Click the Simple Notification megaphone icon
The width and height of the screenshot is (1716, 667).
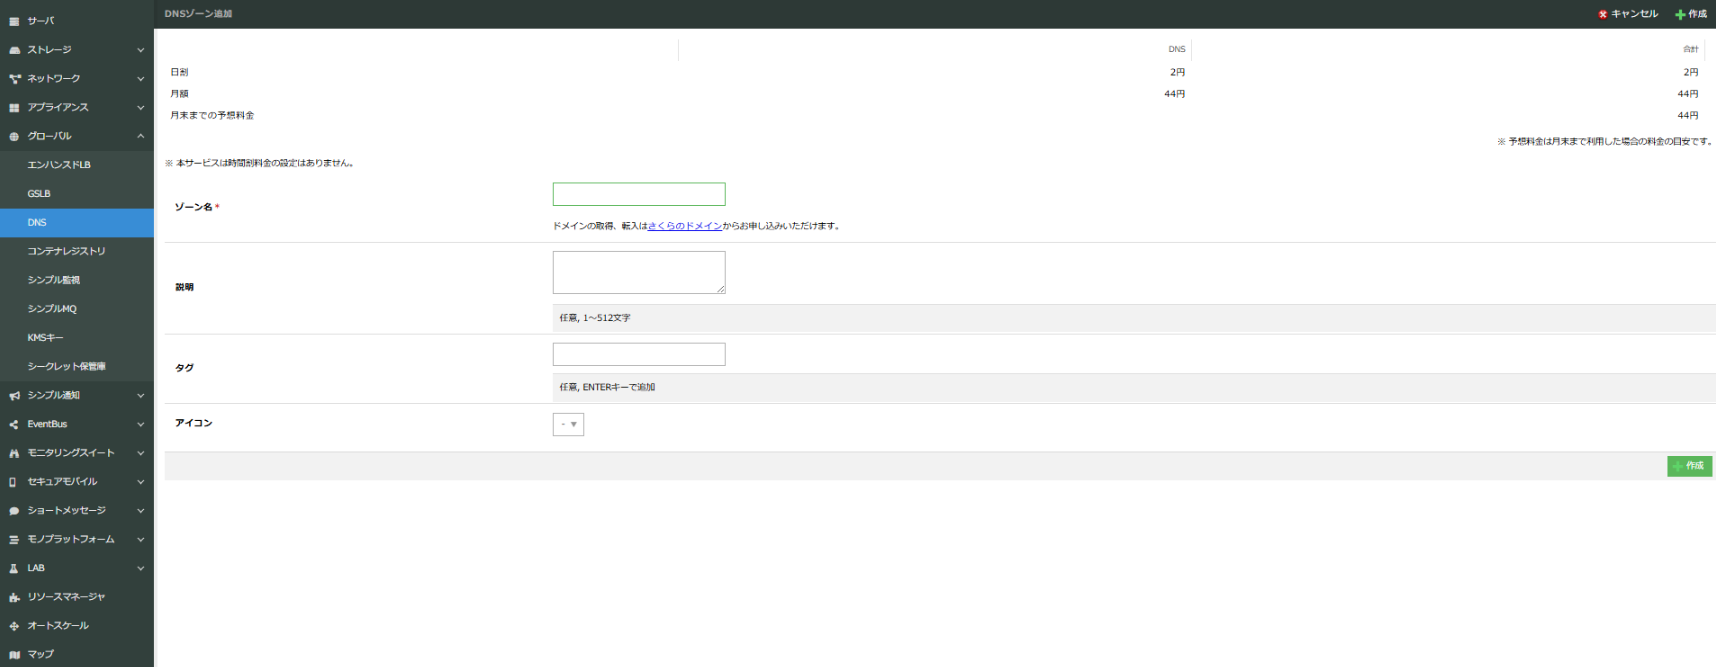(x=14, y=396)
